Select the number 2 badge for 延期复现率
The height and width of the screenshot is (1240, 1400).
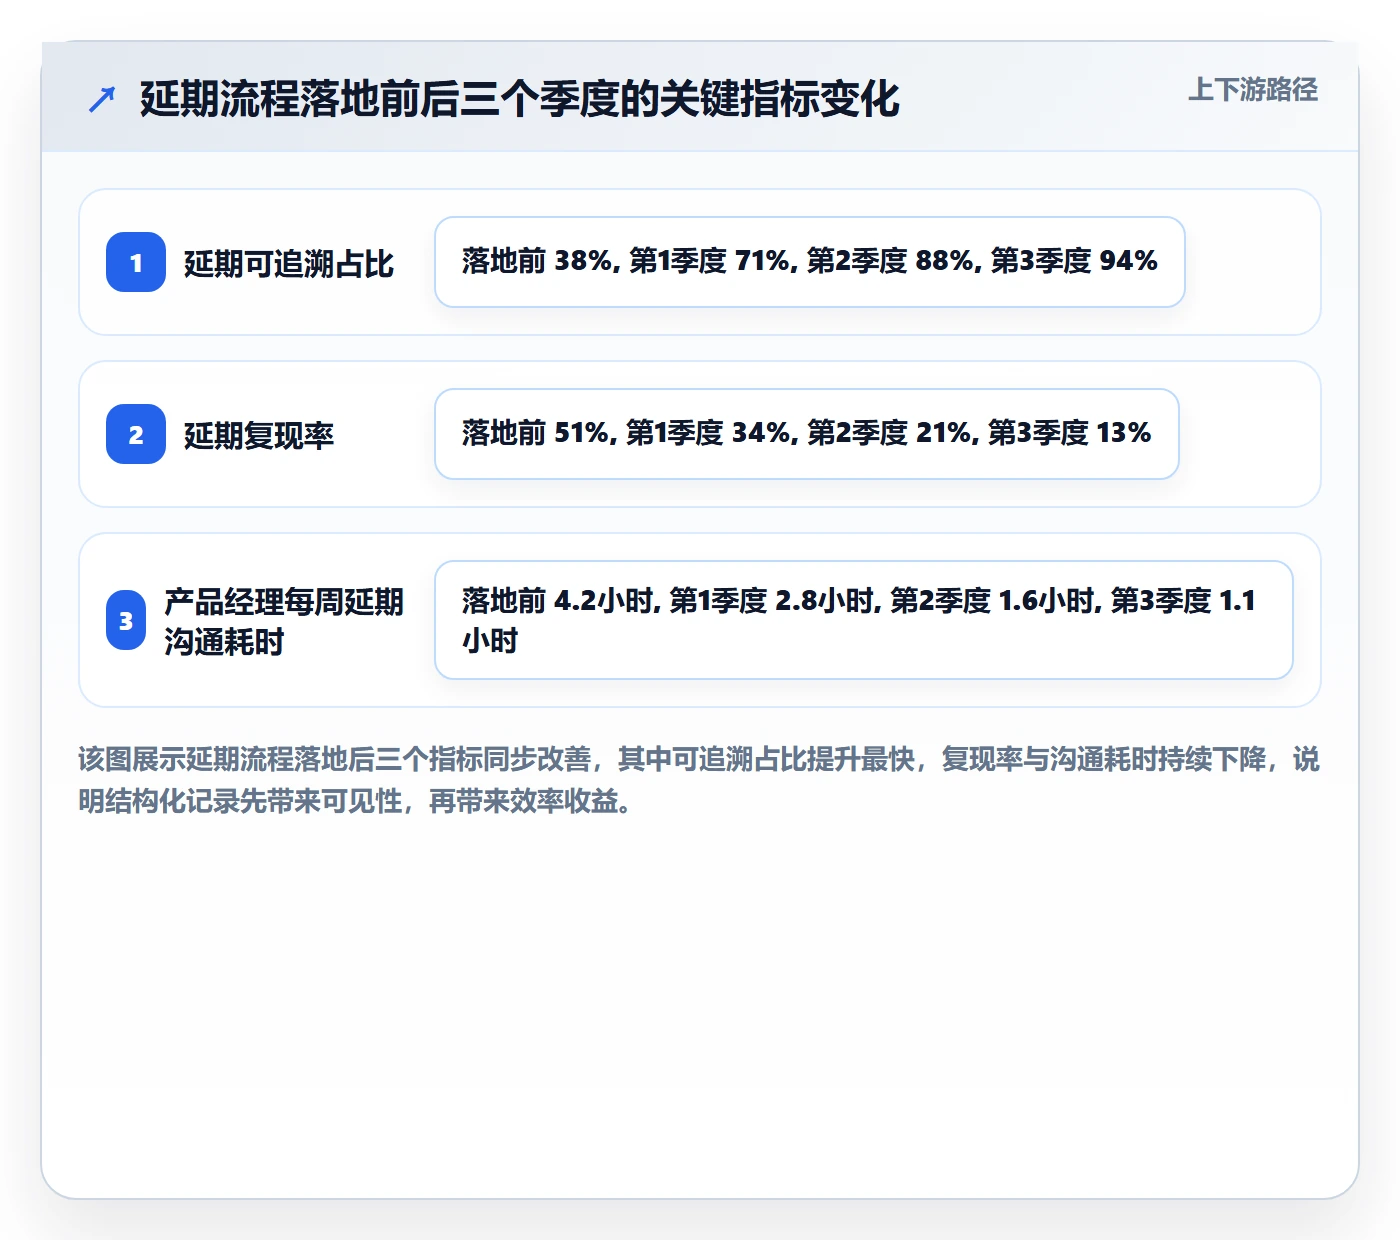(136, 434)
